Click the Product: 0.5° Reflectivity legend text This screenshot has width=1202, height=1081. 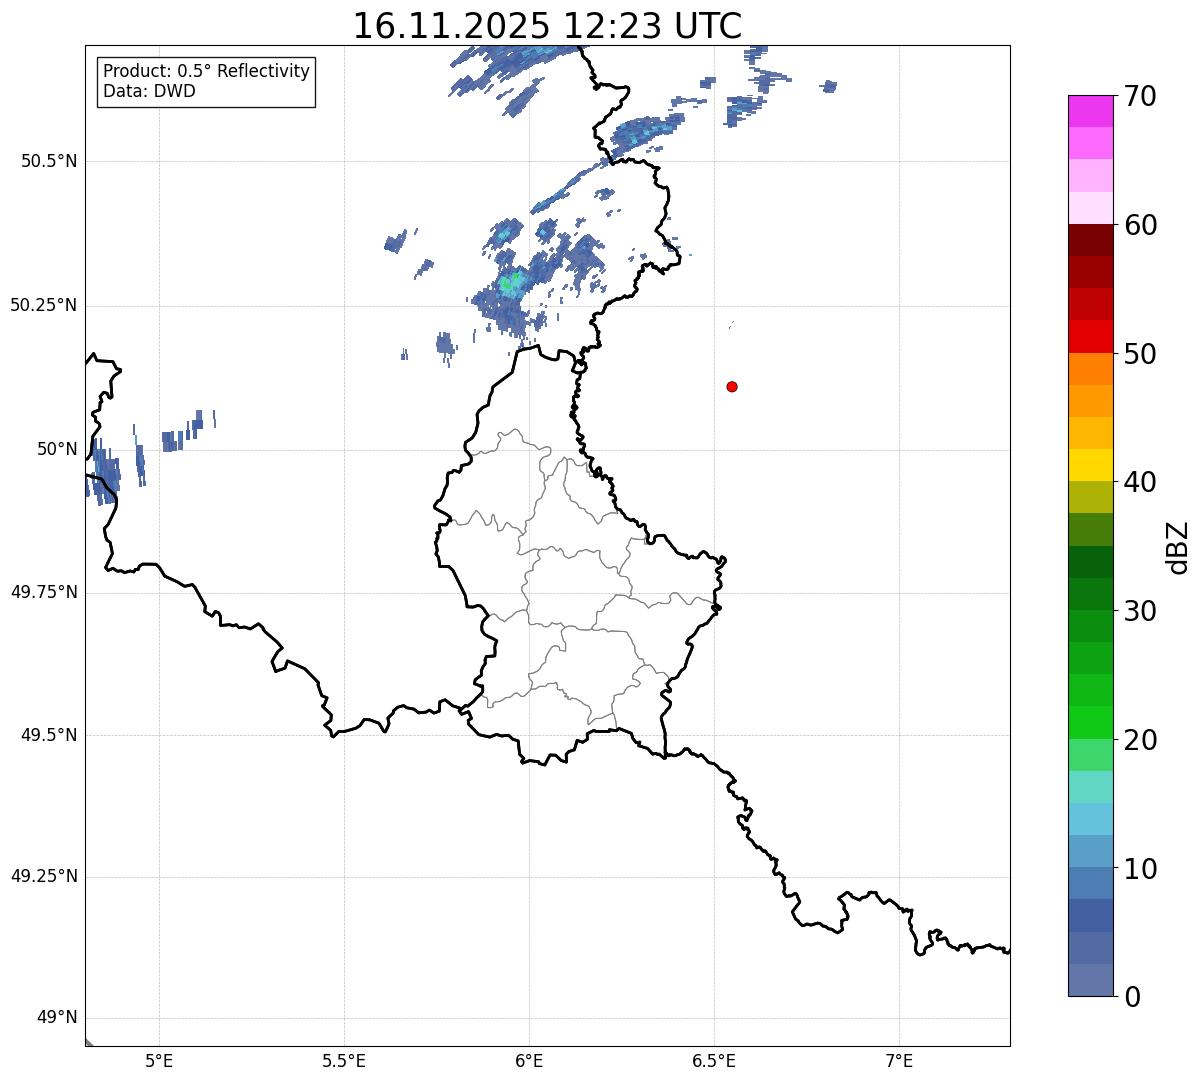pos(206,71)
